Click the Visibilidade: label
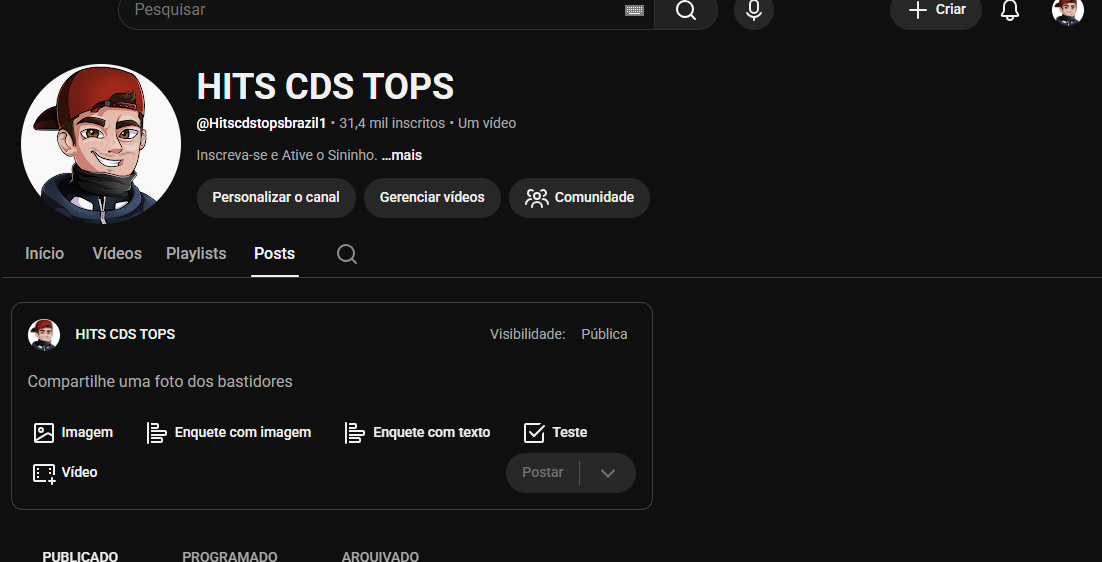This screenshot has width=1102, height=562. [x=528, y=334]
